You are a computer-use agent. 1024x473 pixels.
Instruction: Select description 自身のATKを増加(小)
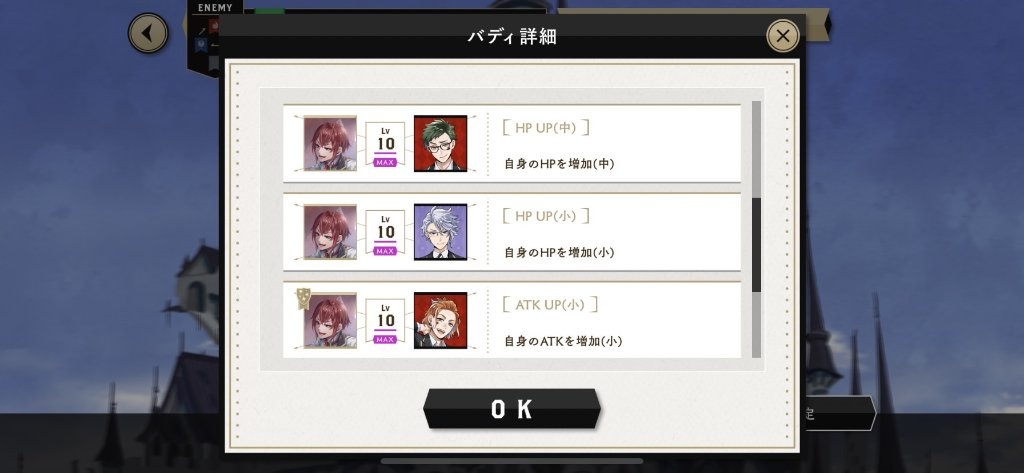563,341
